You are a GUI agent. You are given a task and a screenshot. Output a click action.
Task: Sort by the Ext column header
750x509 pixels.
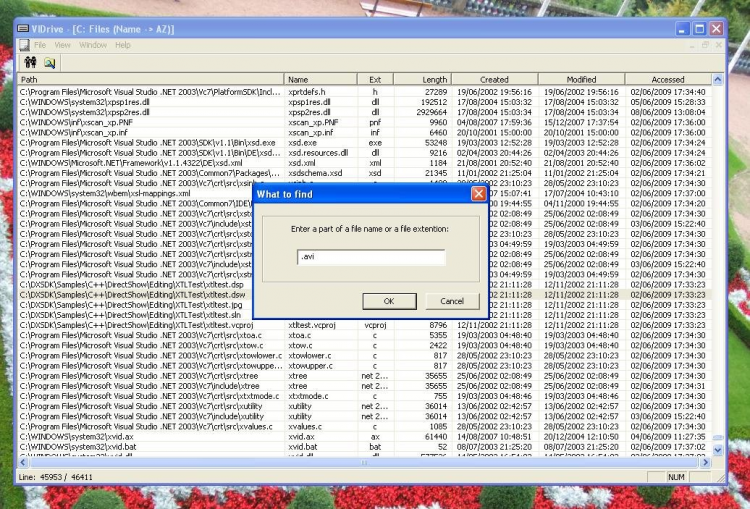tap(375, 79)
